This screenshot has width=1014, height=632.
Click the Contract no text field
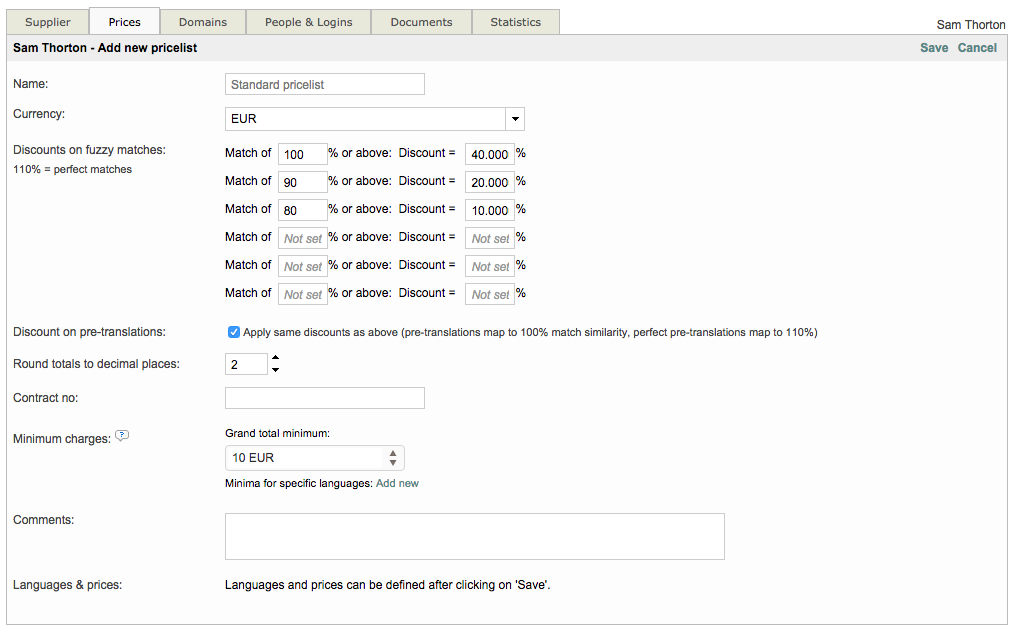click(324, 398)
